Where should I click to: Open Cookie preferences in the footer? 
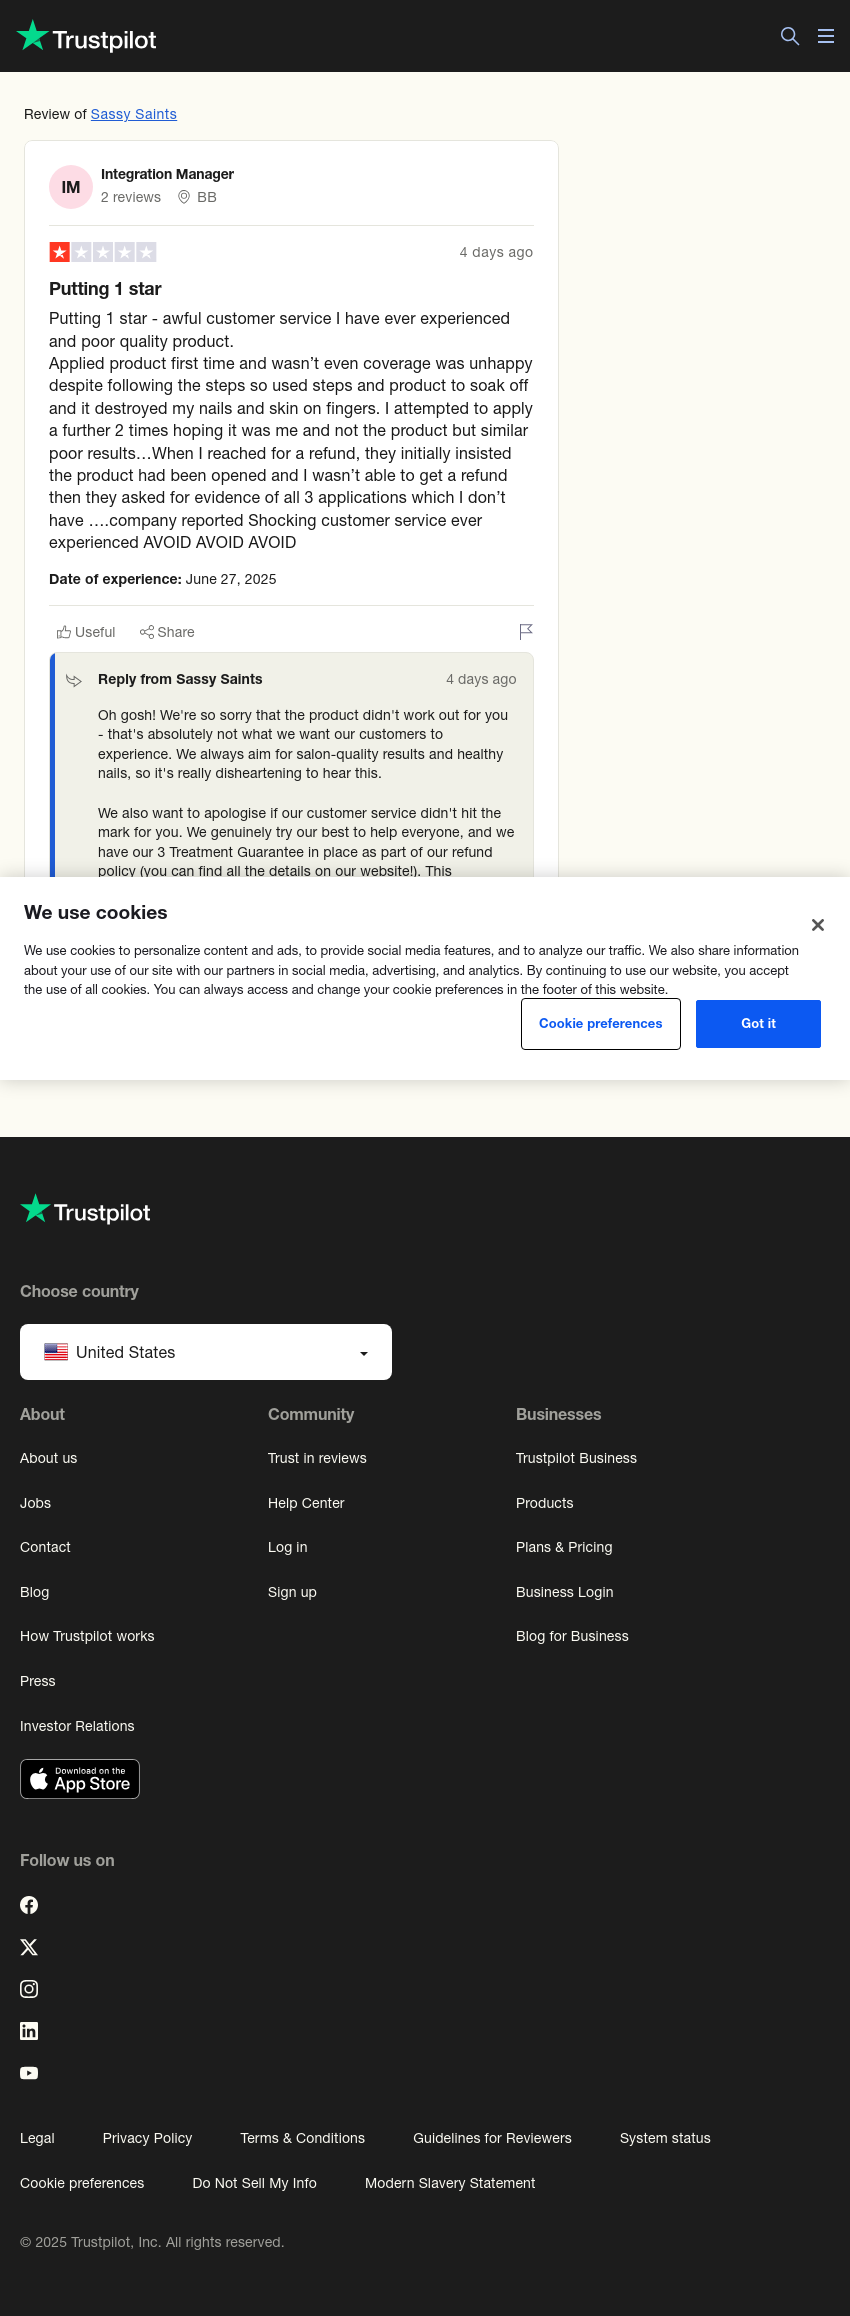tap(82, 2183)
